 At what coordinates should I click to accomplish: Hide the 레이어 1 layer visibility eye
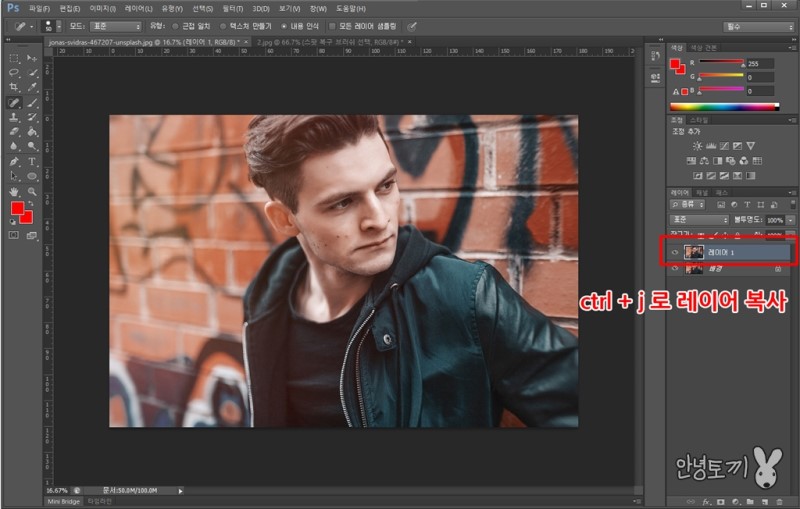[675, 252]
